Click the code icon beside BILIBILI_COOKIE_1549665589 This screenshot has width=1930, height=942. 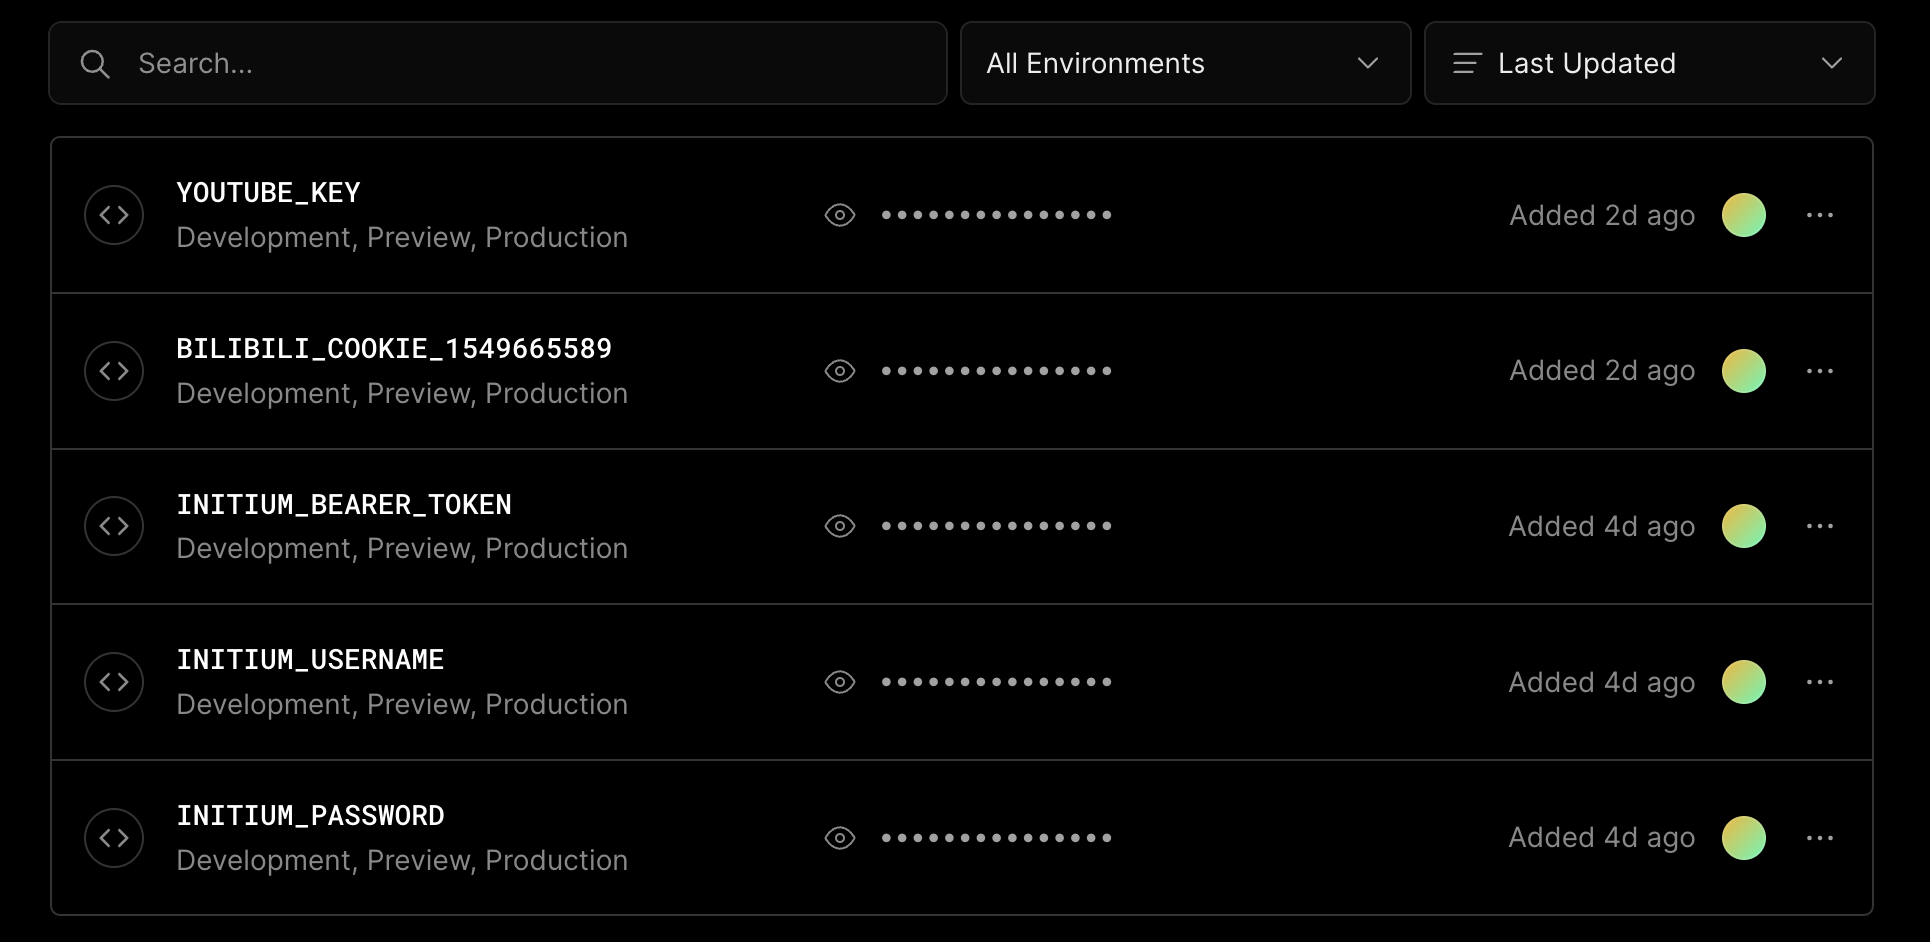(114, 371)
